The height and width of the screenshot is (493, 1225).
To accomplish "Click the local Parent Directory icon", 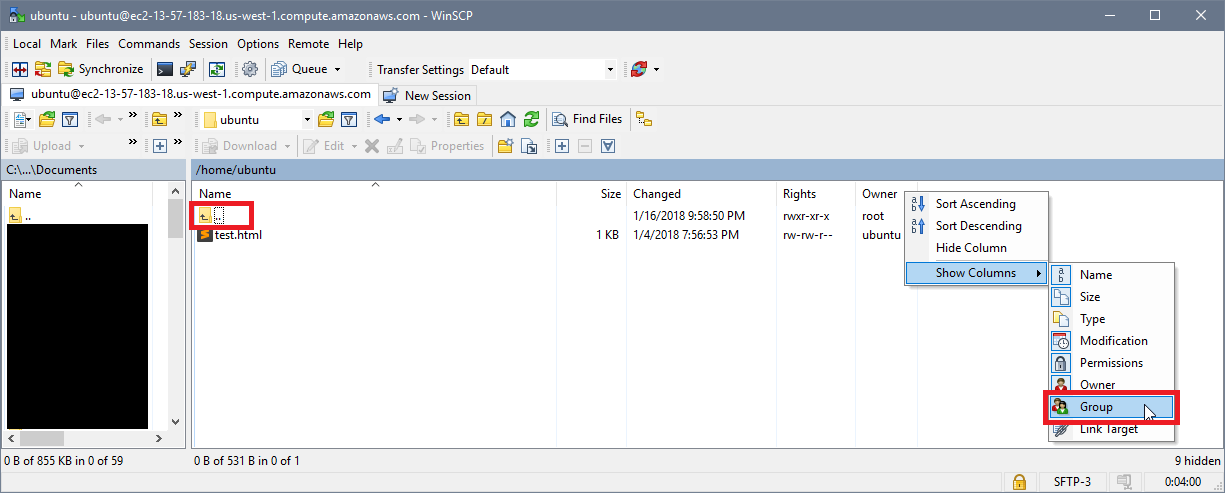I will 160,119.
